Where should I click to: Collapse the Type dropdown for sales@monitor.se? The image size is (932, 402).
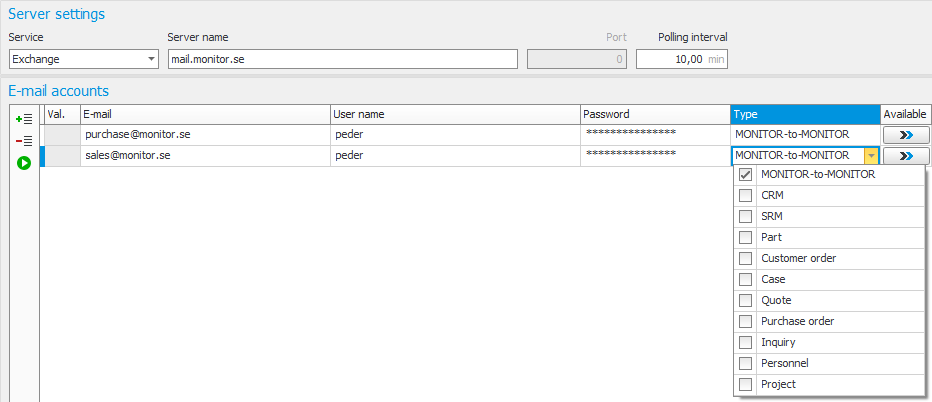[871, 156]
